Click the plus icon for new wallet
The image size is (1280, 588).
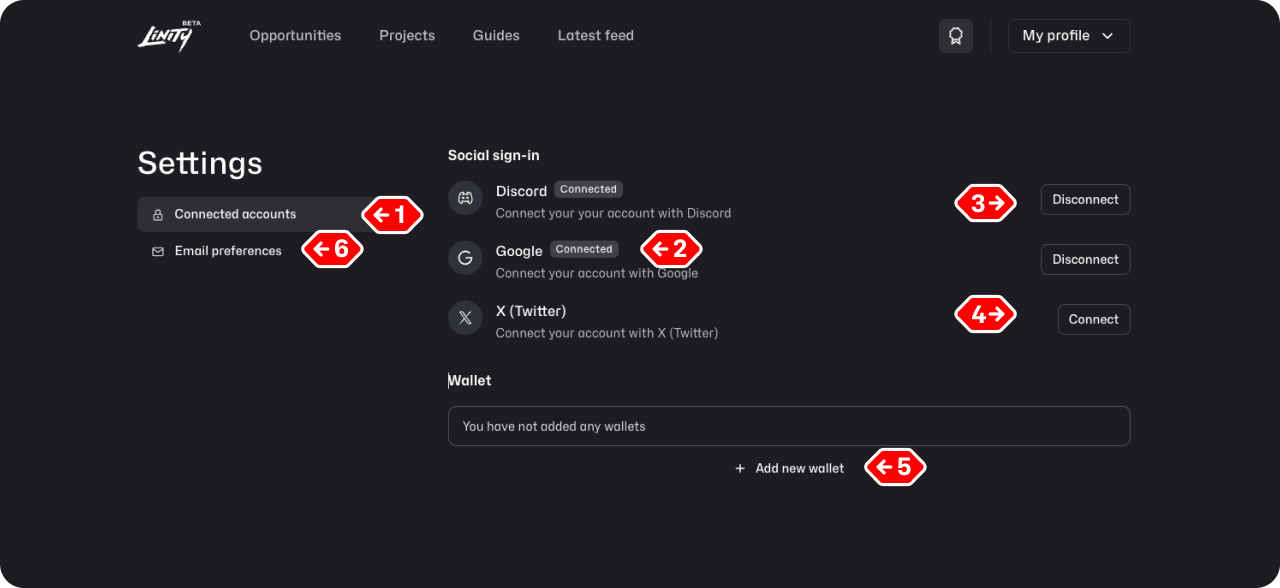(740, 468)
